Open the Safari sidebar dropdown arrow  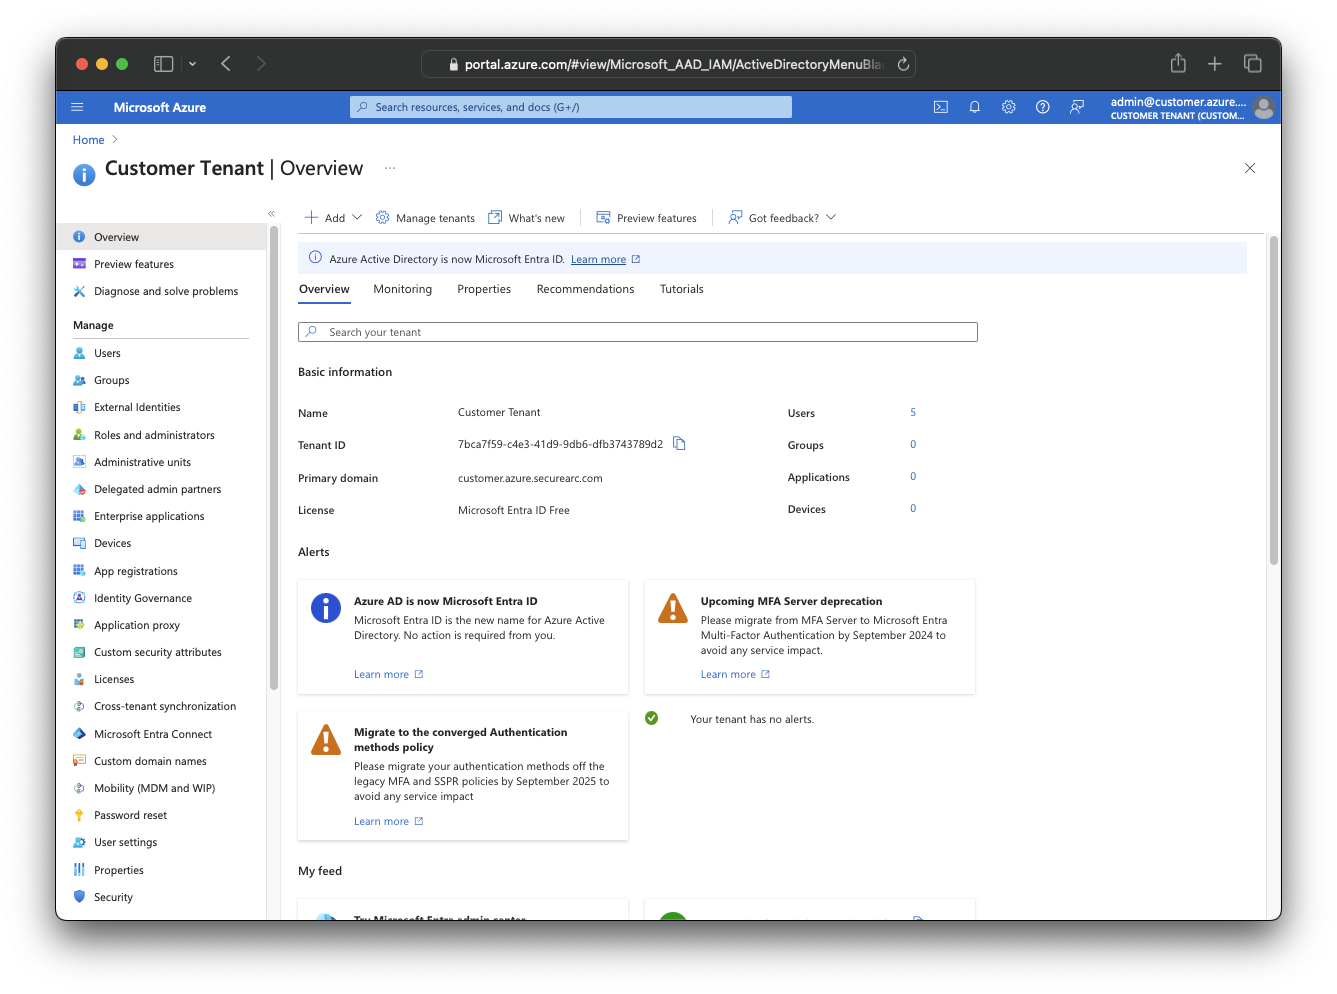(192, 64)
